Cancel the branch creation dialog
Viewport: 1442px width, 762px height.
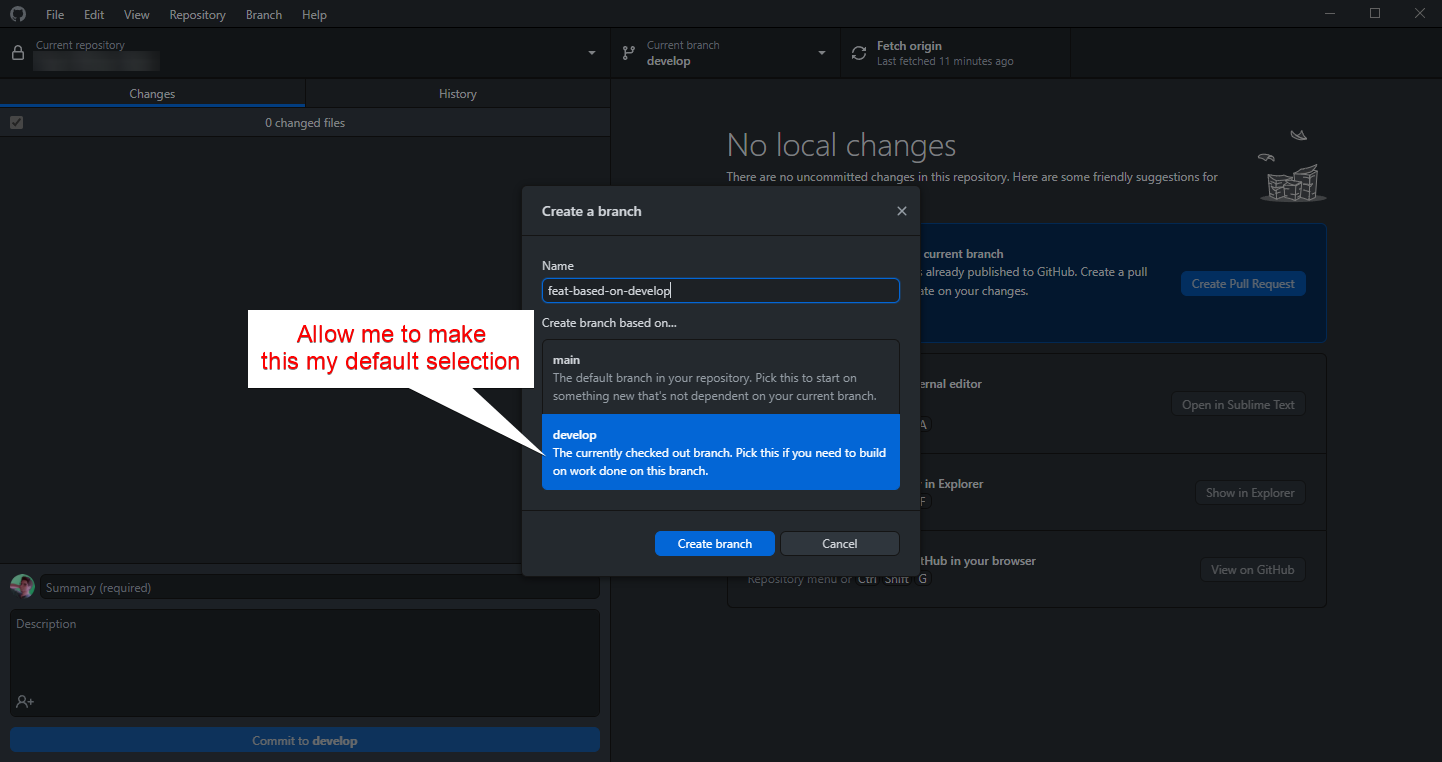(839, 543)
